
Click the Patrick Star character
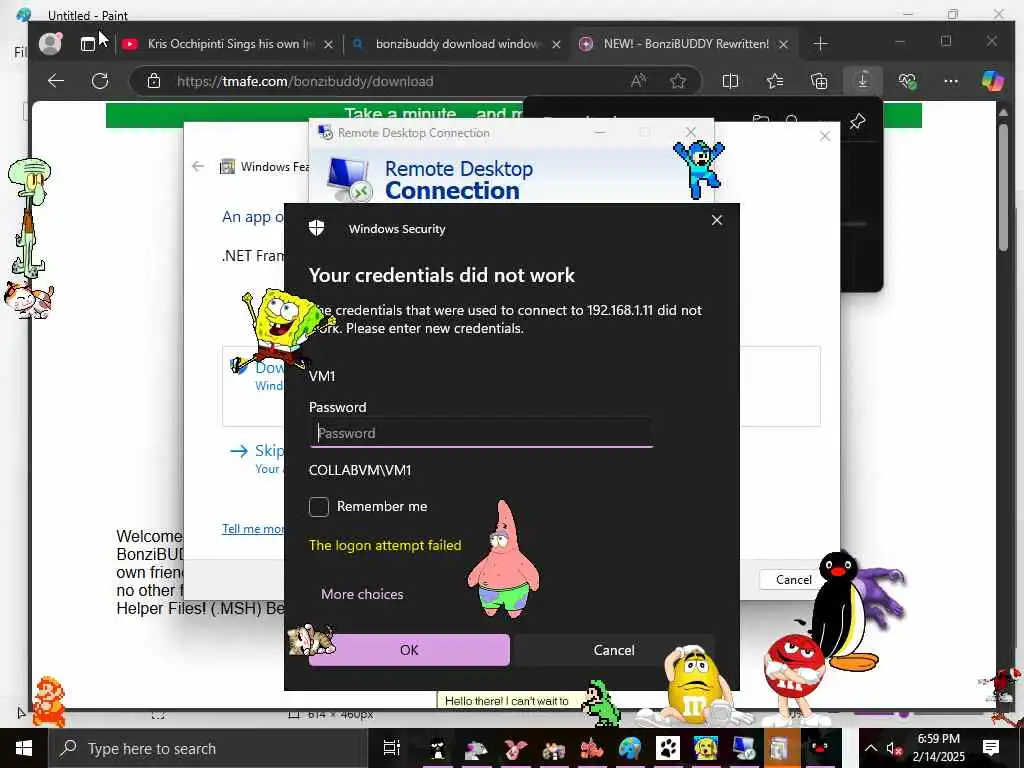(504, 559)
